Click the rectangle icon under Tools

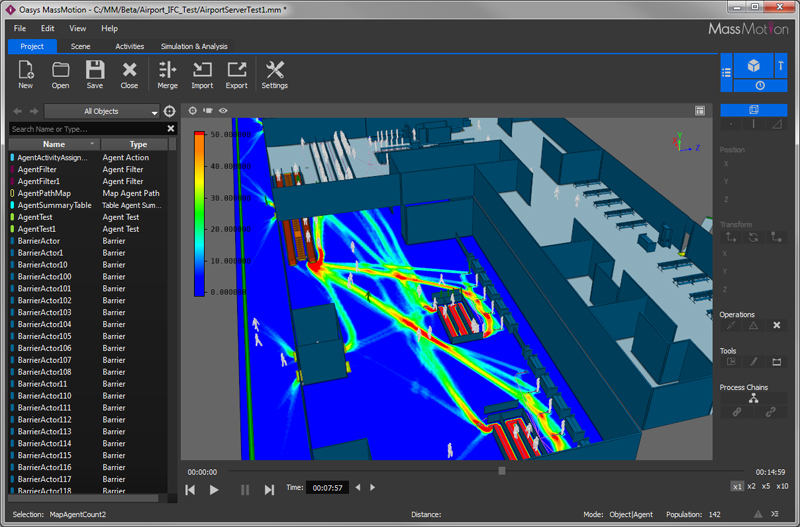[777, 362]
